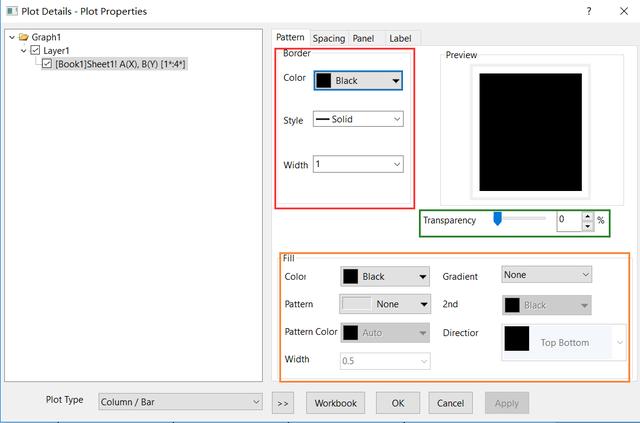Collapse the Layer1 tree node
This screenshot has height=423, width=640.
[x=24, y=51]
